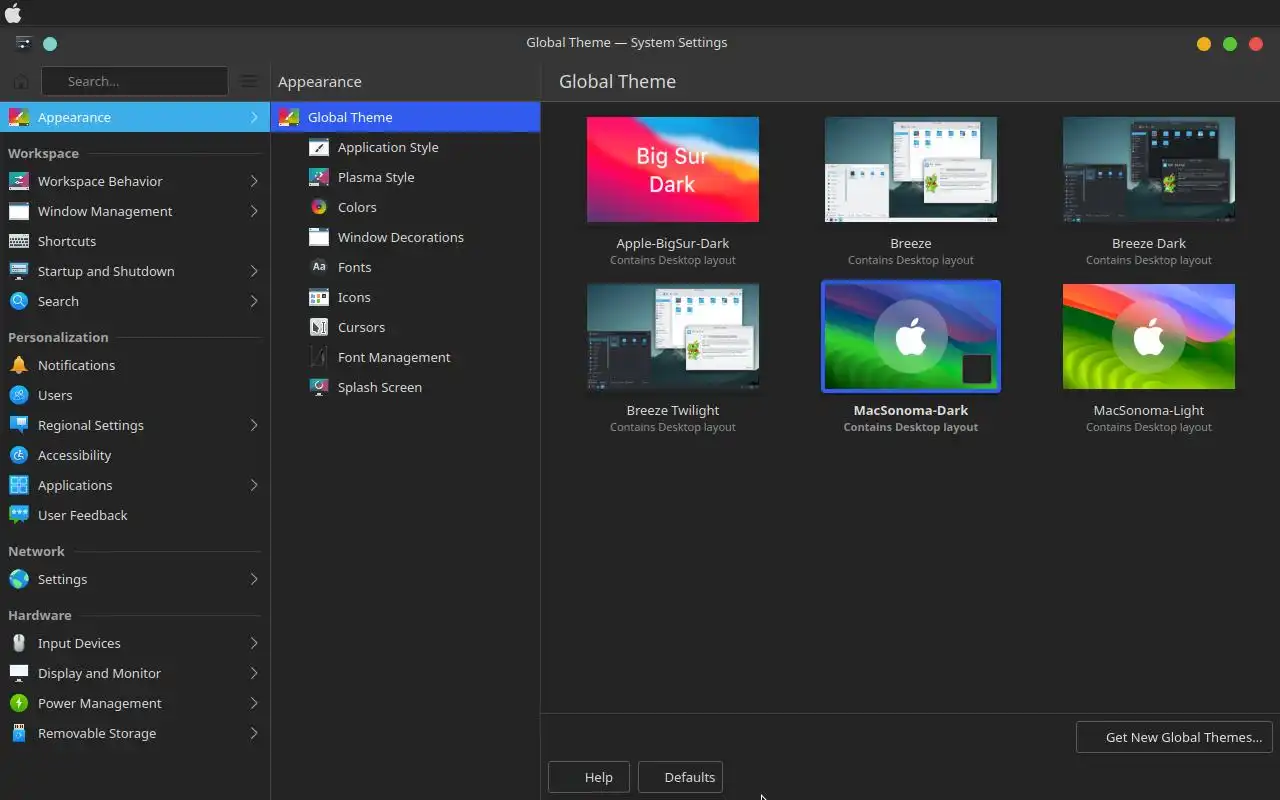
Task: Click the Display and Monitor icon
Action: pos(18,673)
